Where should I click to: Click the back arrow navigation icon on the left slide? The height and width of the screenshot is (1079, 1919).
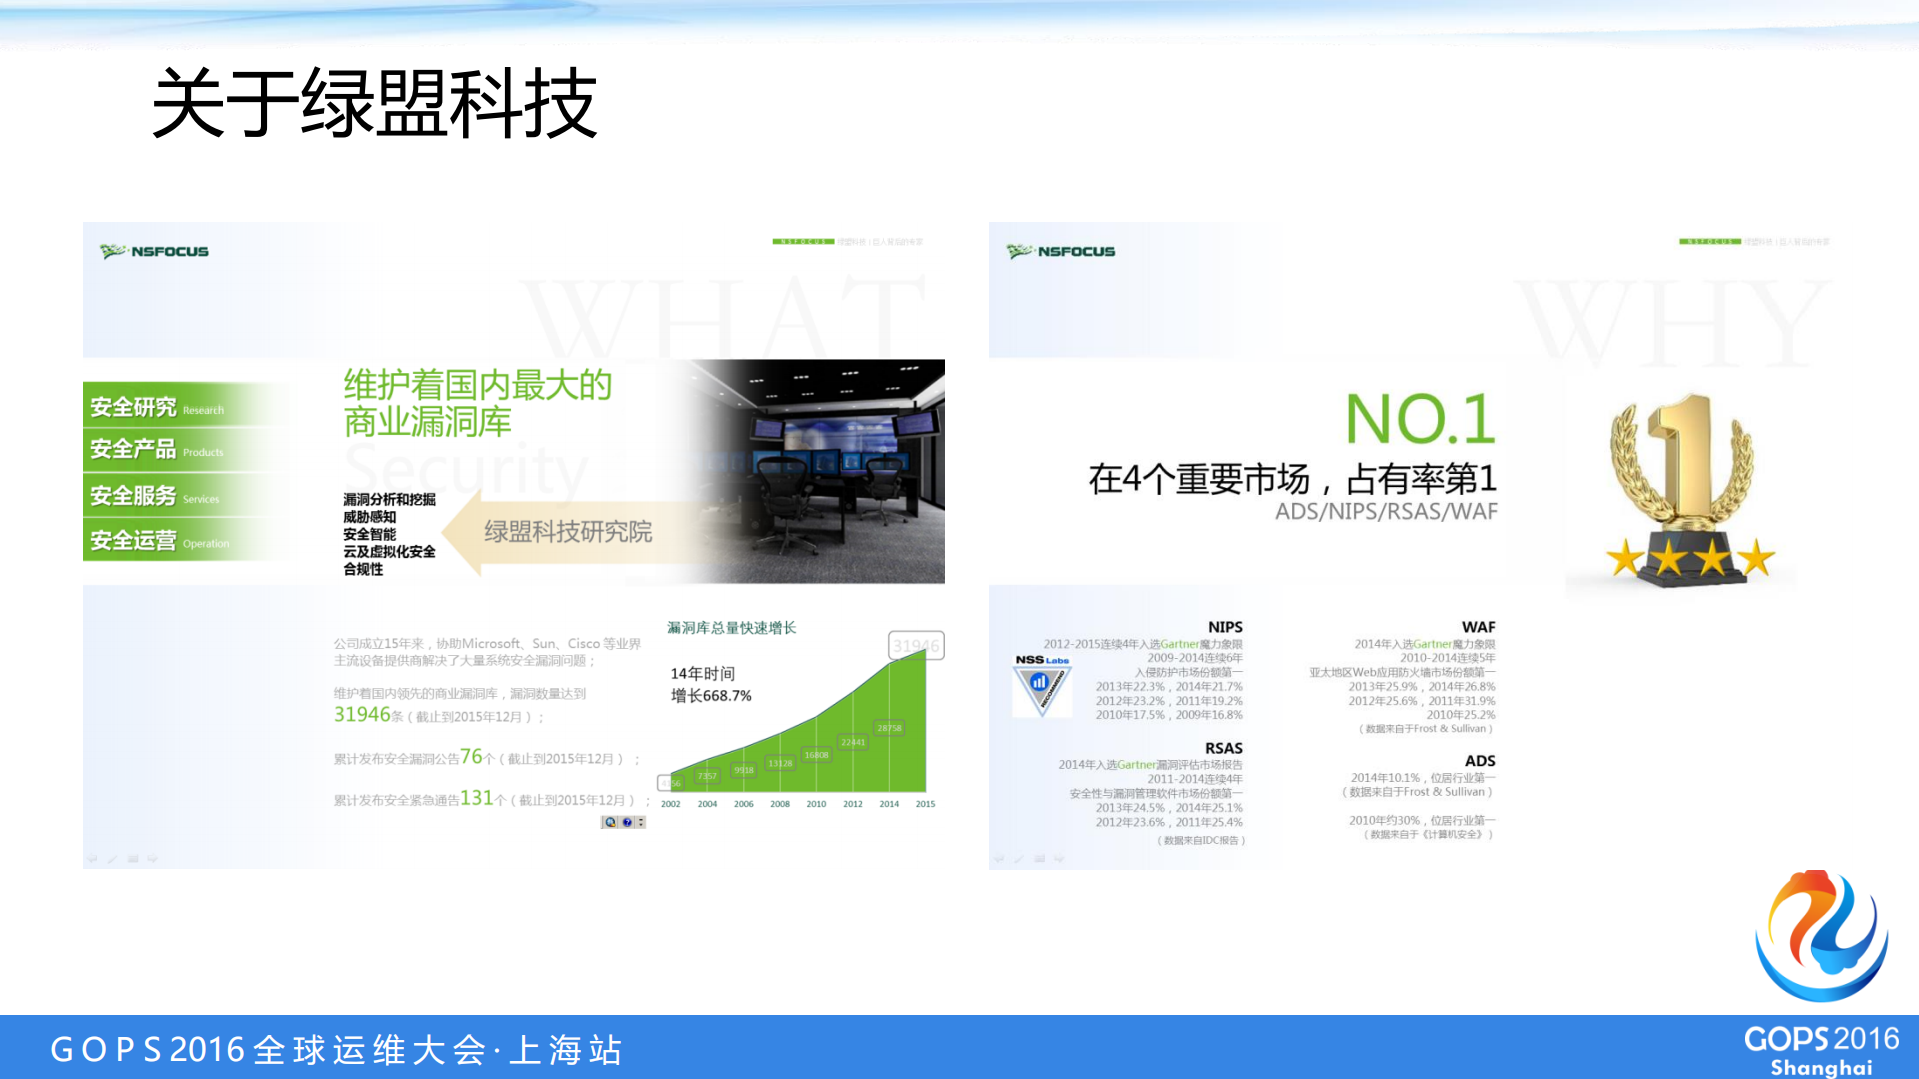91,858
